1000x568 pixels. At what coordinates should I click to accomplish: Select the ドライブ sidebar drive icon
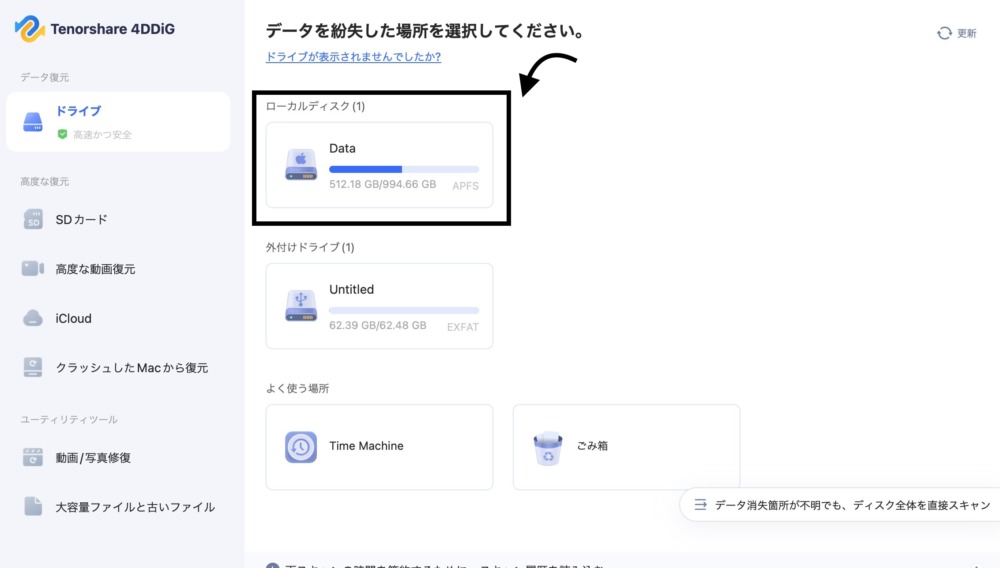(33, 121)
